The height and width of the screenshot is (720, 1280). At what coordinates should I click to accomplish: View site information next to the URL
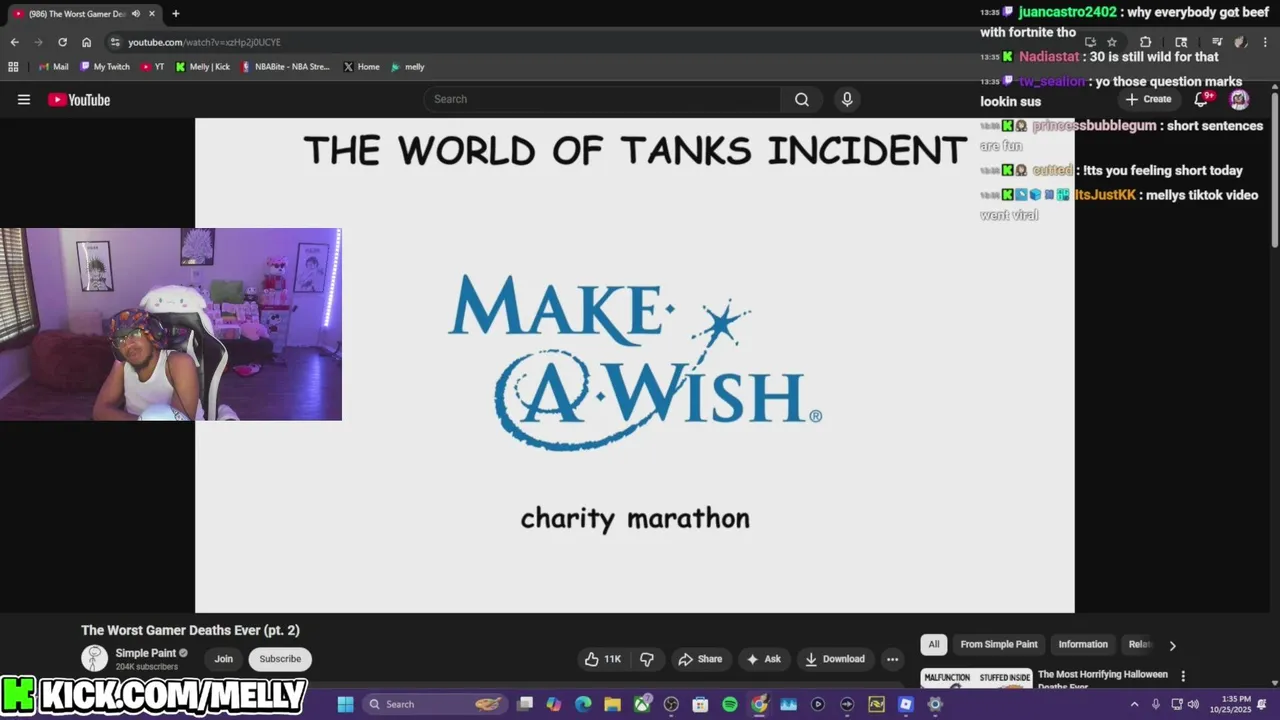tap(116, 42)
